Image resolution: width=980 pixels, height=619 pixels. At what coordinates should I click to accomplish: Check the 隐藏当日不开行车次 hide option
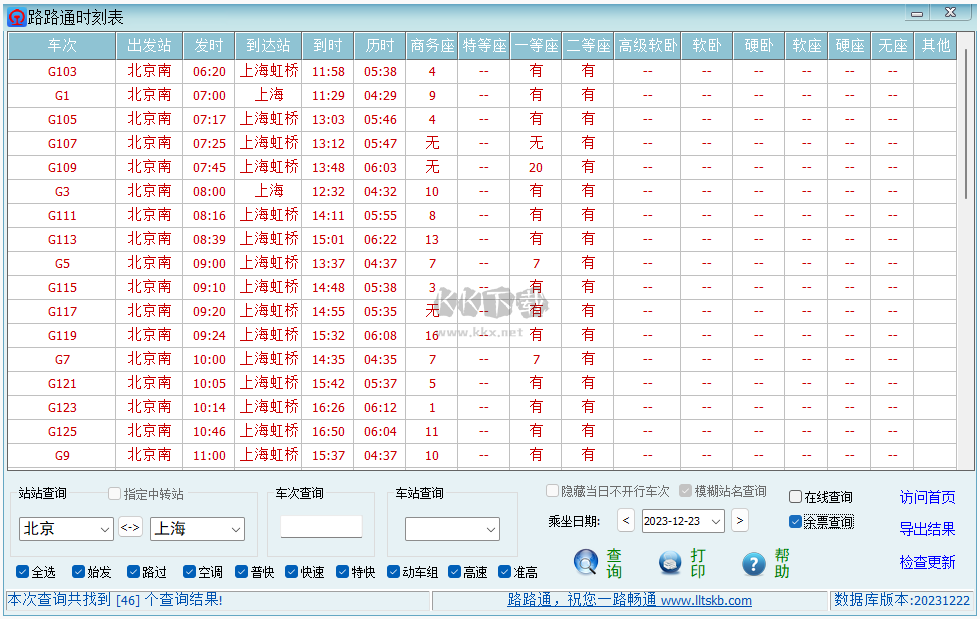click(552, 490)
